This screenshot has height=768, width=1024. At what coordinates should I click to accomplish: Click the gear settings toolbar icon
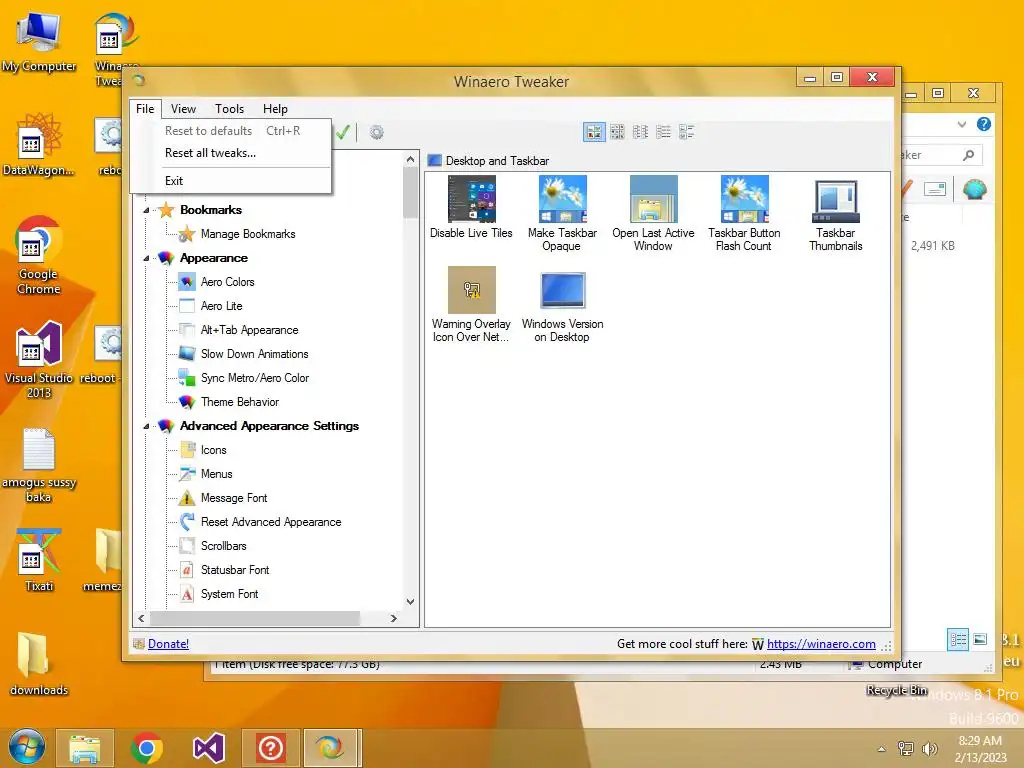tap(377, 133)
